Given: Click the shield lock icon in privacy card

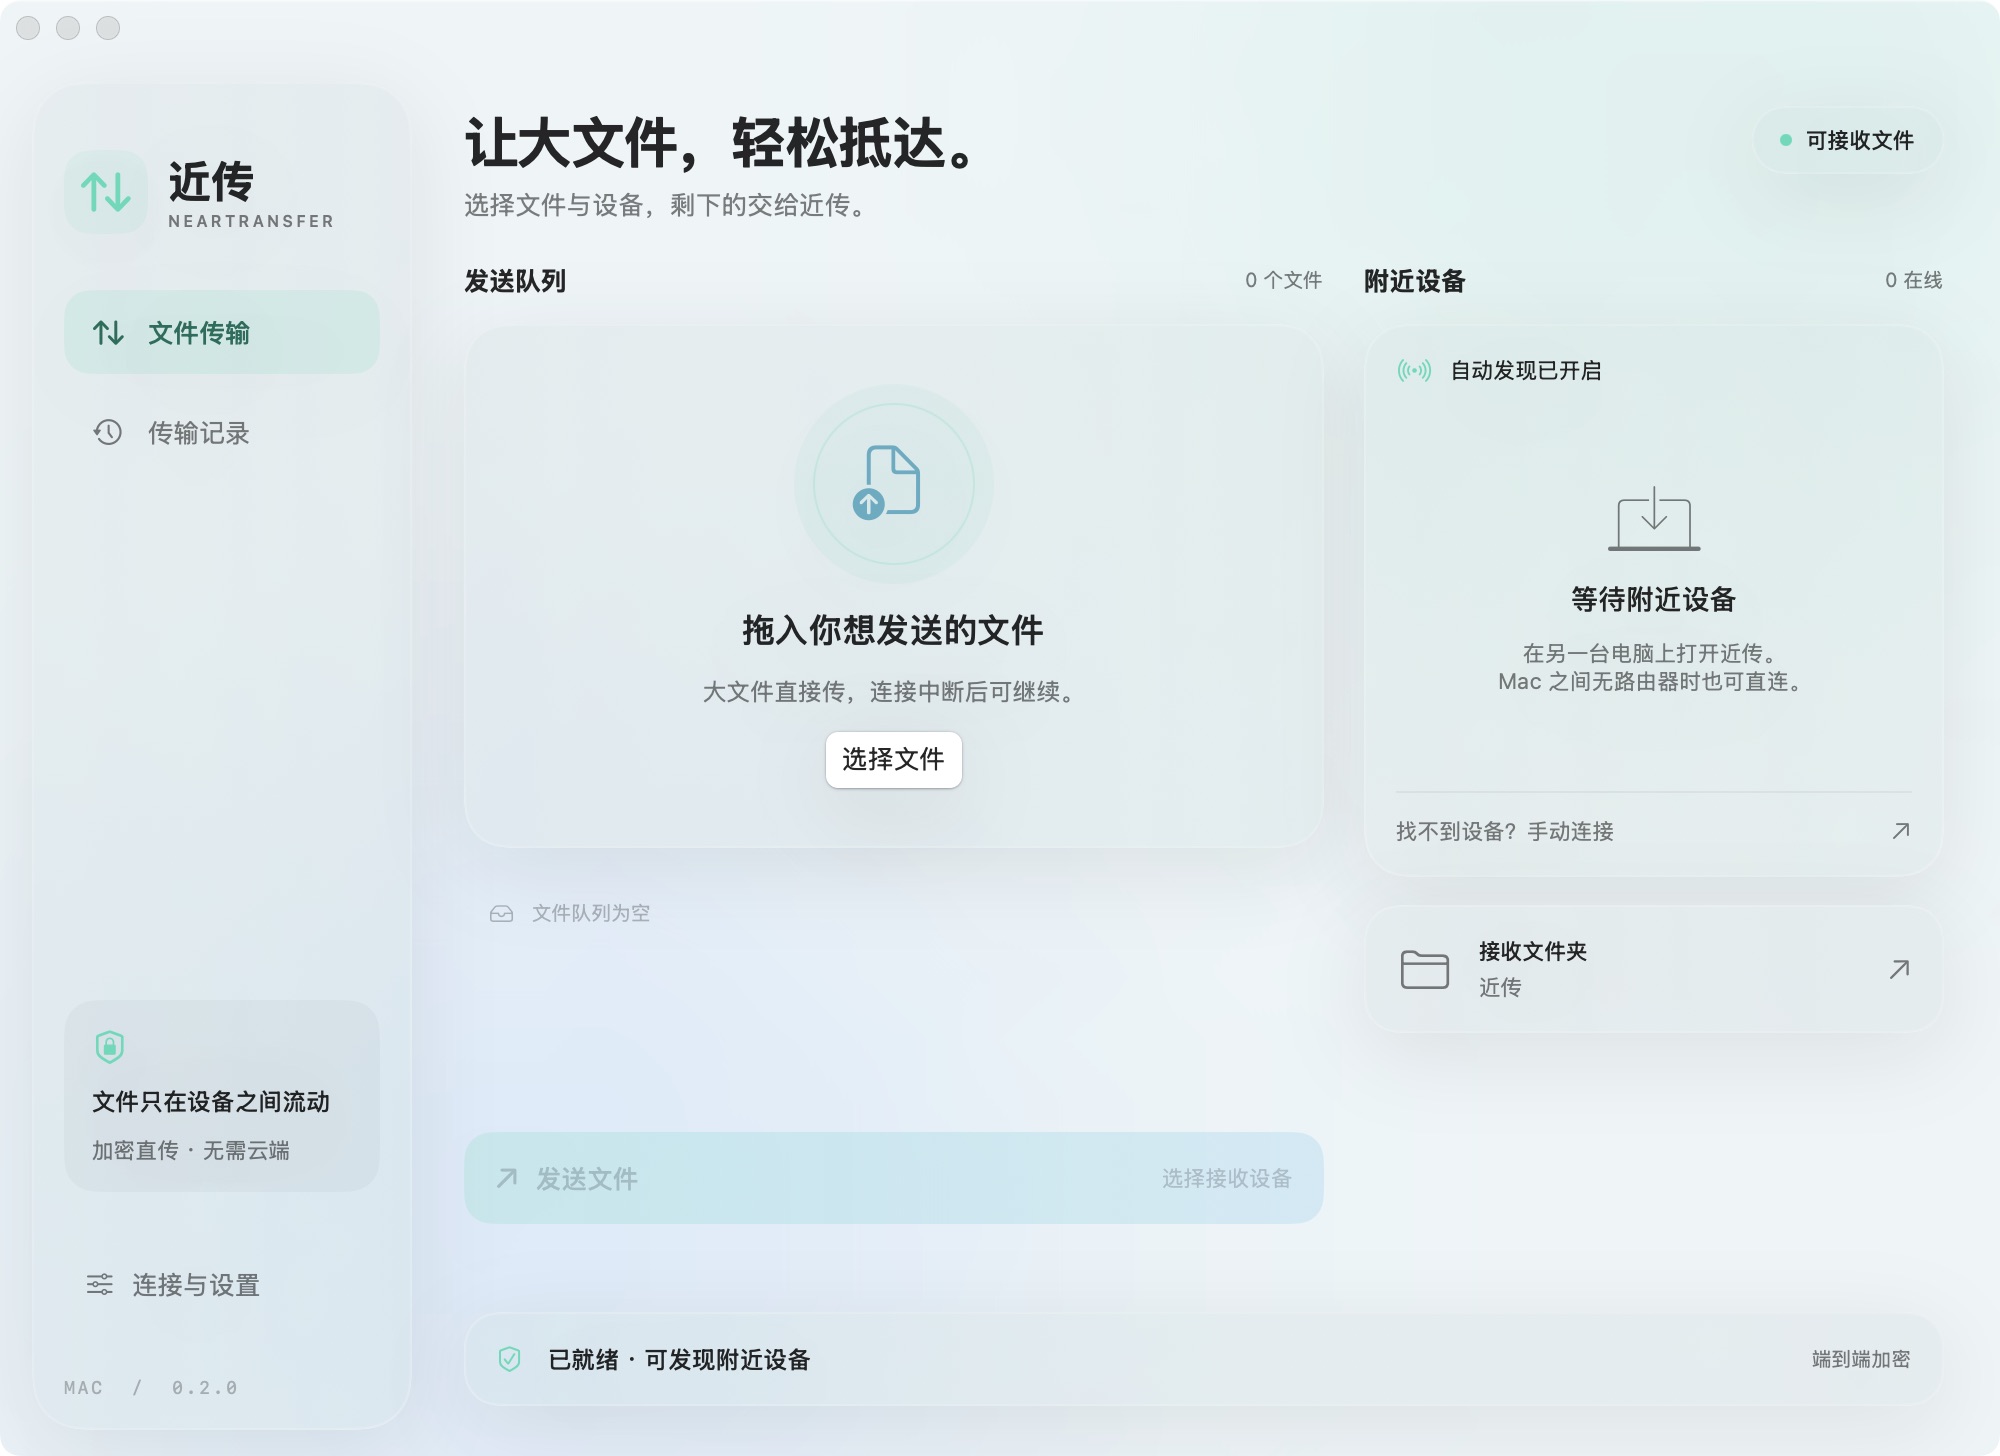Looking at the screenshot, I should tap(109, 1046).
